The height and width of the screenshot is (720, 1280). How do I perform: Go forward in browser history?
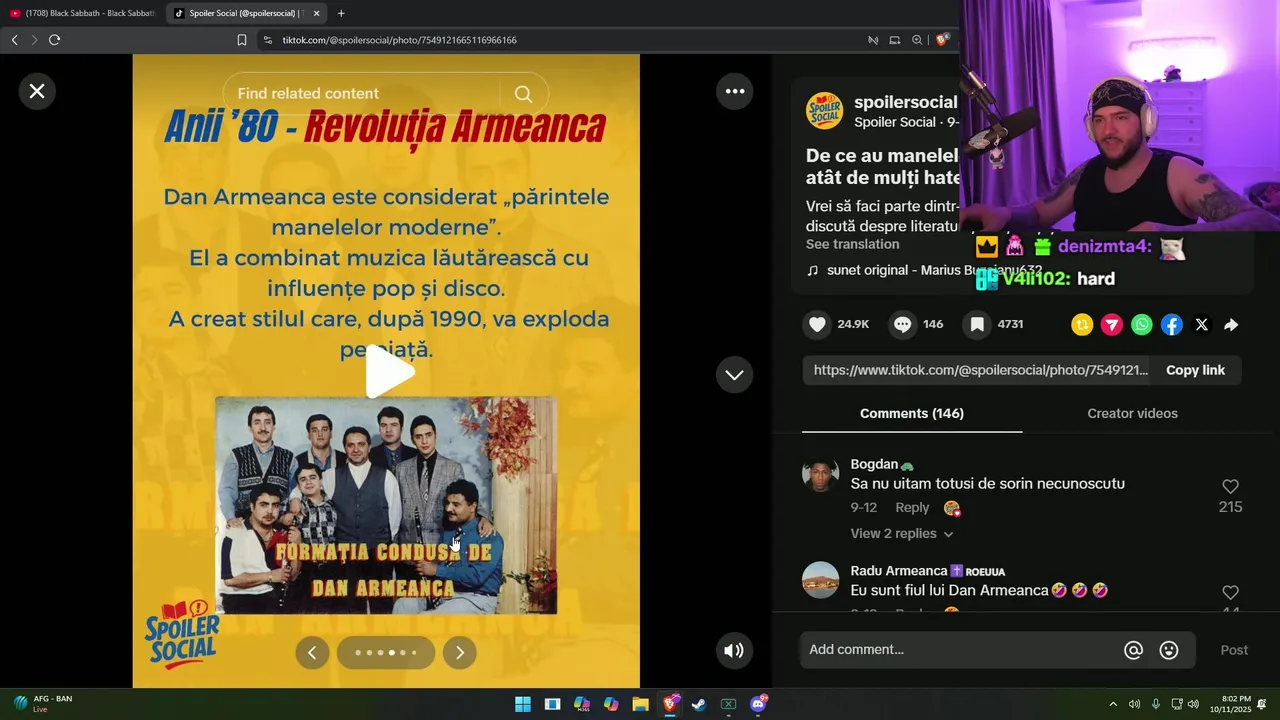coord(34,40)
